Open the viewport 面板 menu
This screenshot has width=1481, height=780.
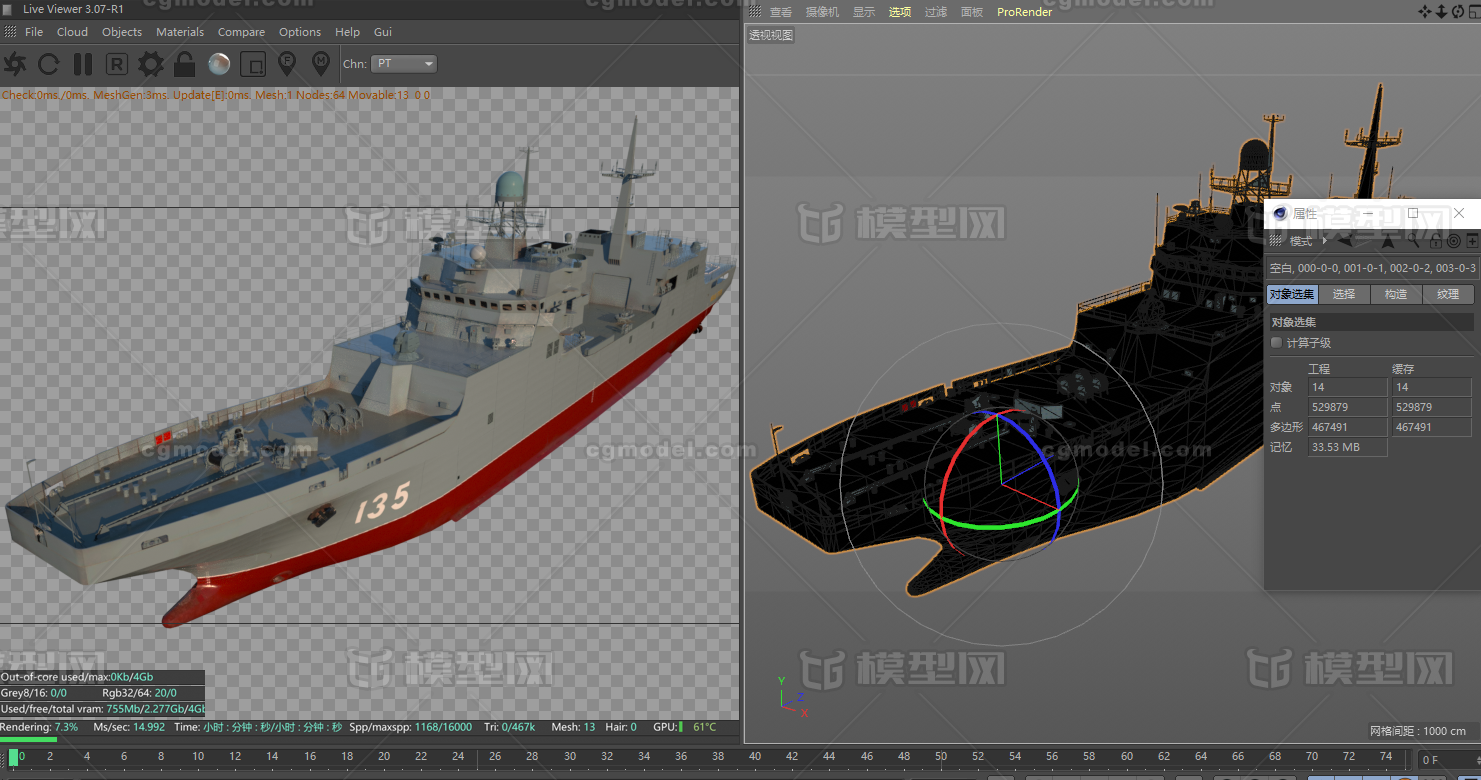point(972,12)
